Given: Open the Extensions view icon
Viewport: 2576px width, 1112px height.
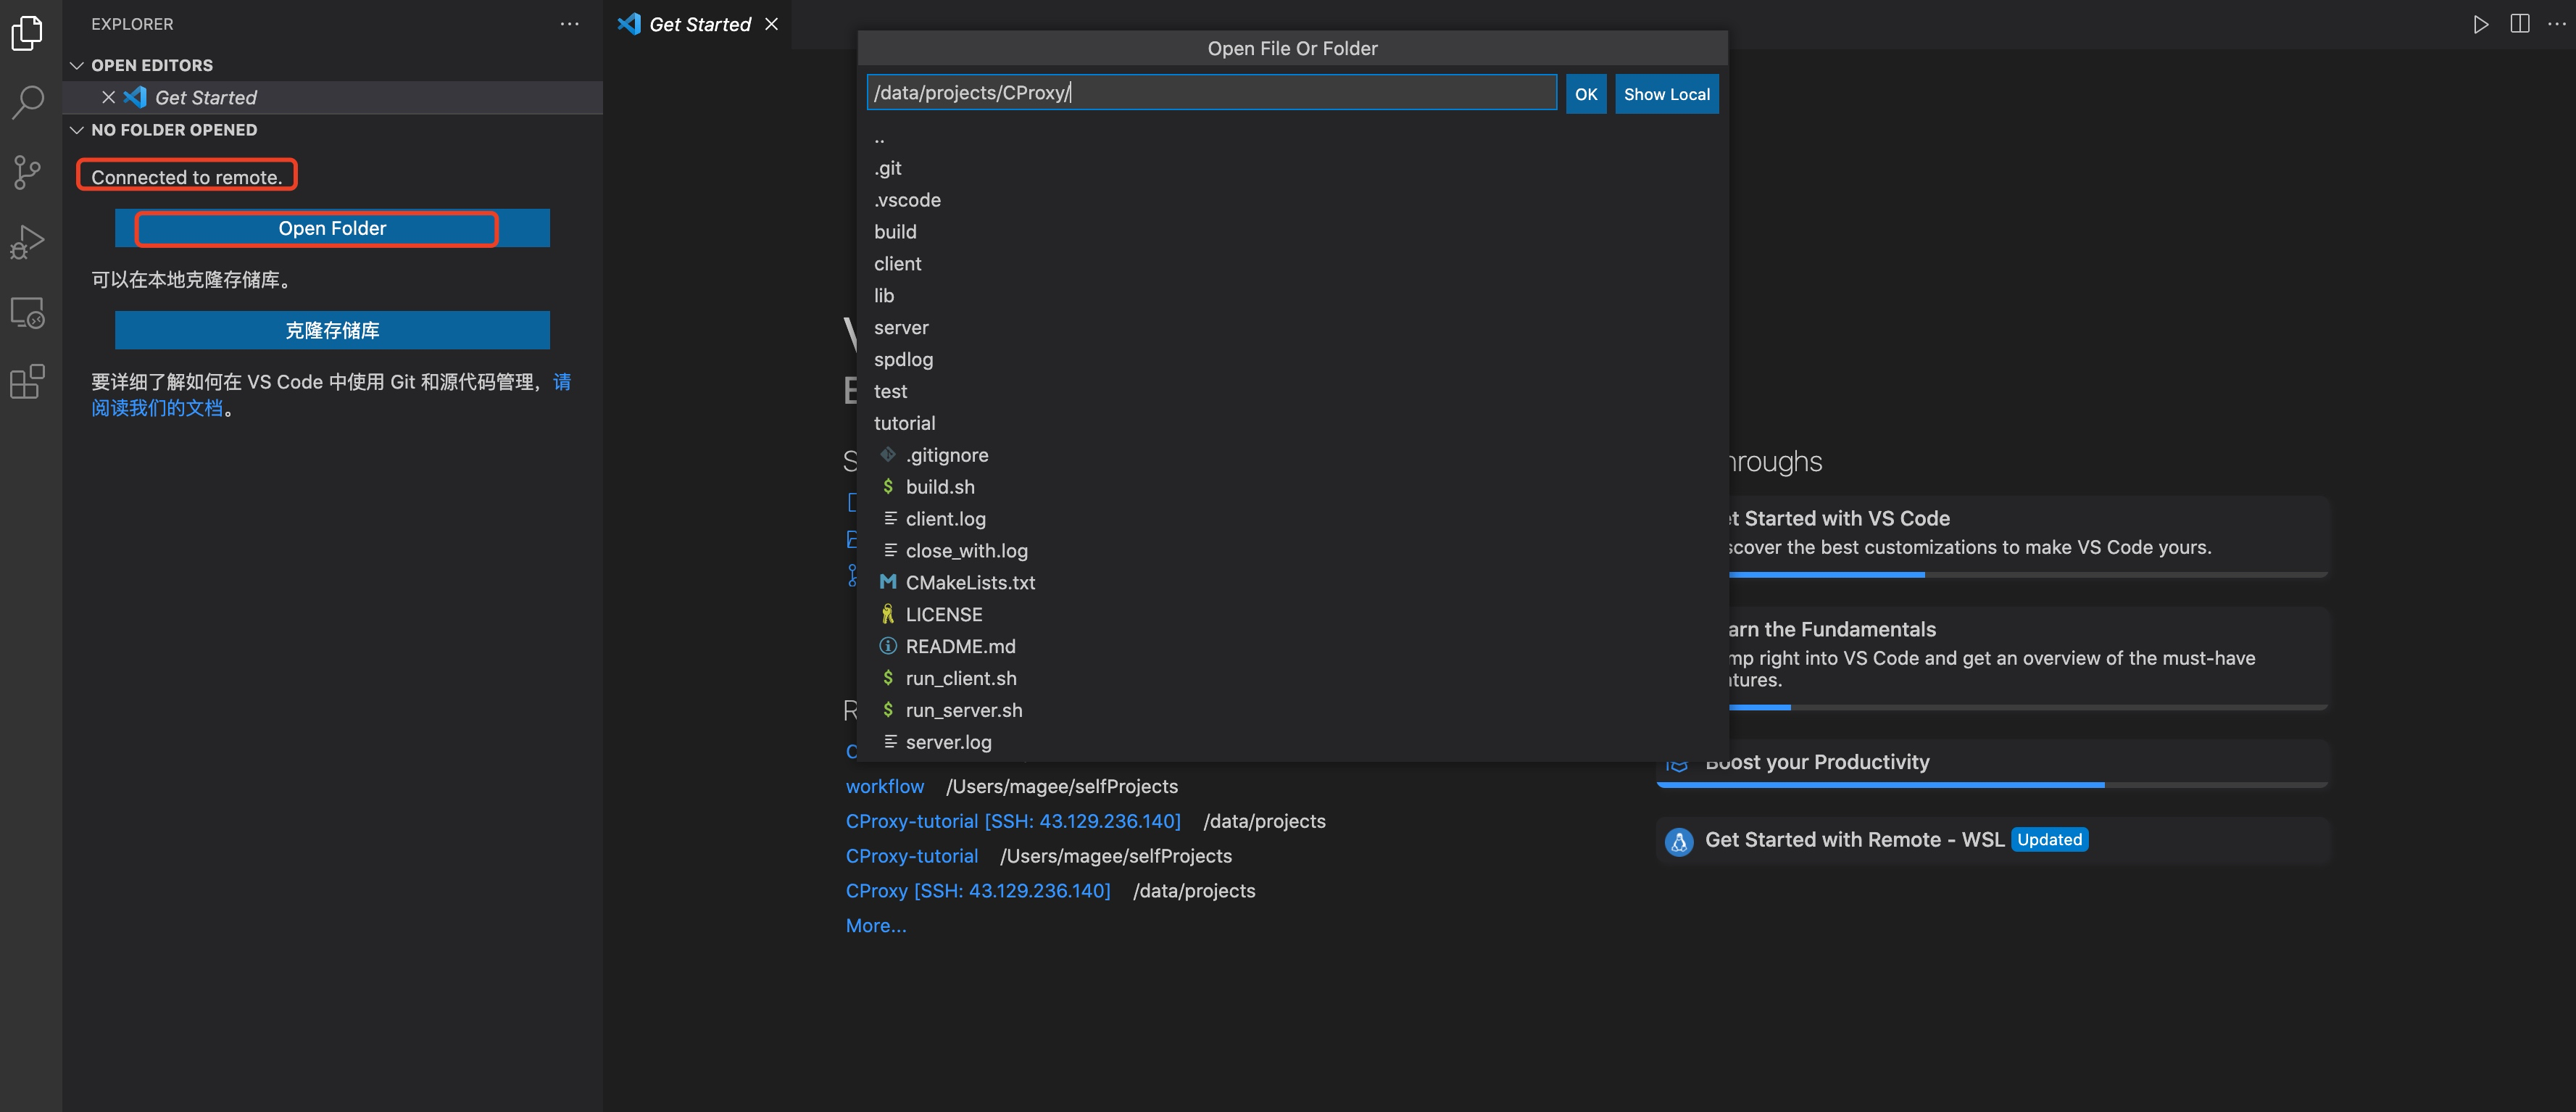Looking at the screenshot, I should click(x=27, y=382).
